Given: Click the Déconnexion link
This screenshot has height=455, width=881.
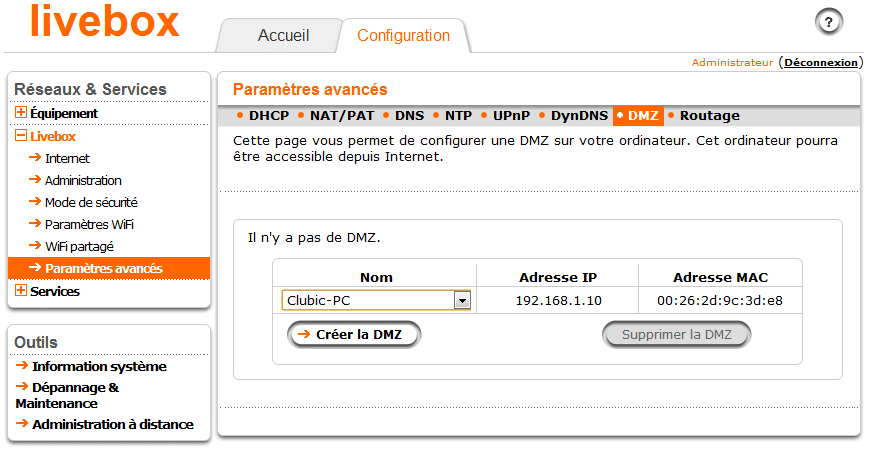Looking at the screenshot, I should pyautogui.click(x=821, y=62).
